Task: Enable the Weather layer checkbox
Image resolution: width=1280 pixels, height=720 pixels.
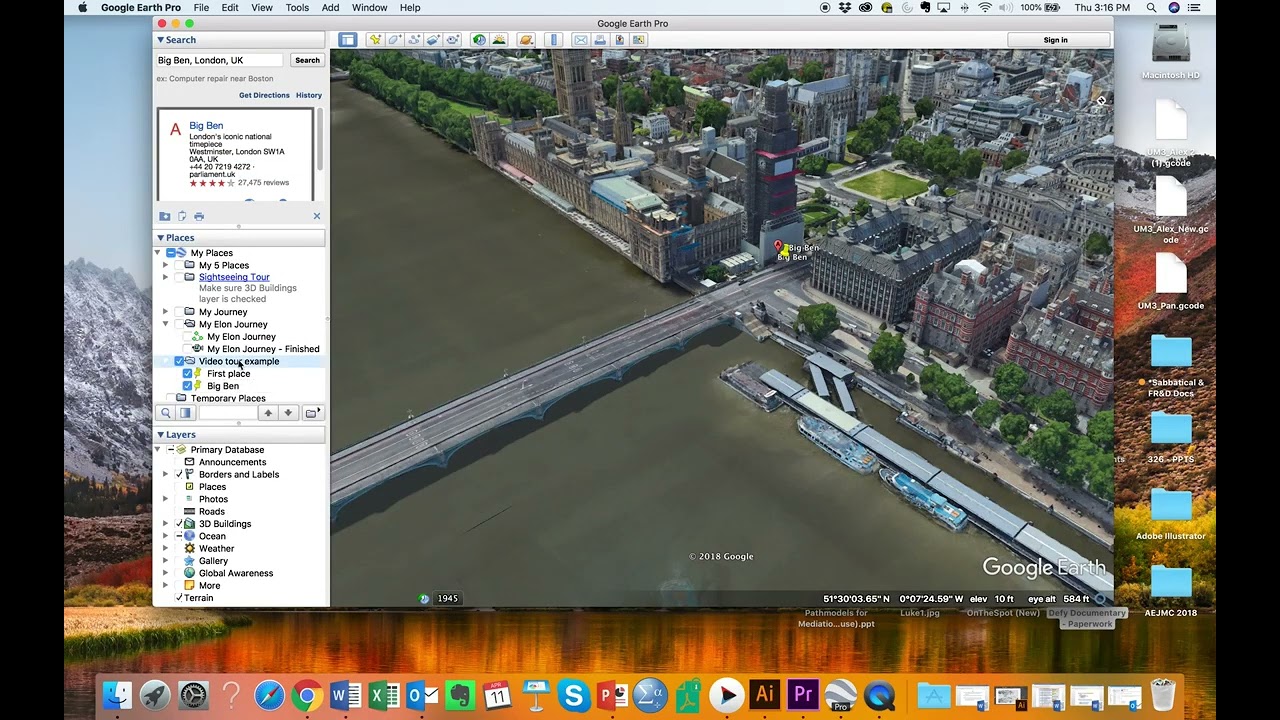Action: pyautogui.click(x=179, y=548)
